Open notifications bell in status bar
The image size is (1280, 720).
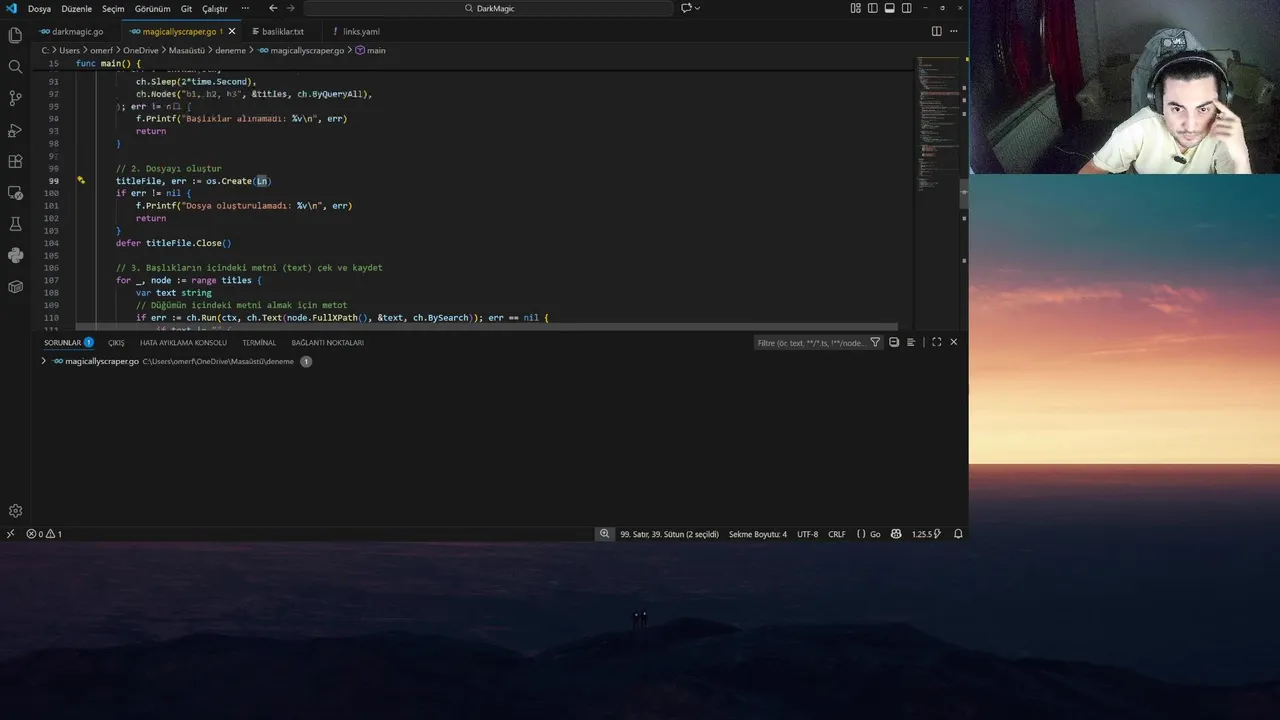(958, 534)
